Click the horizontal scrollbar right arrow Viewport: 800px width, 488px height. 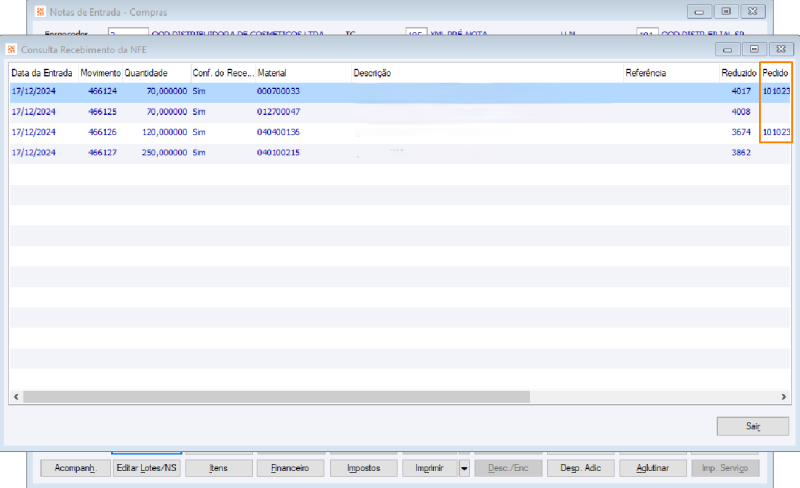784,397
